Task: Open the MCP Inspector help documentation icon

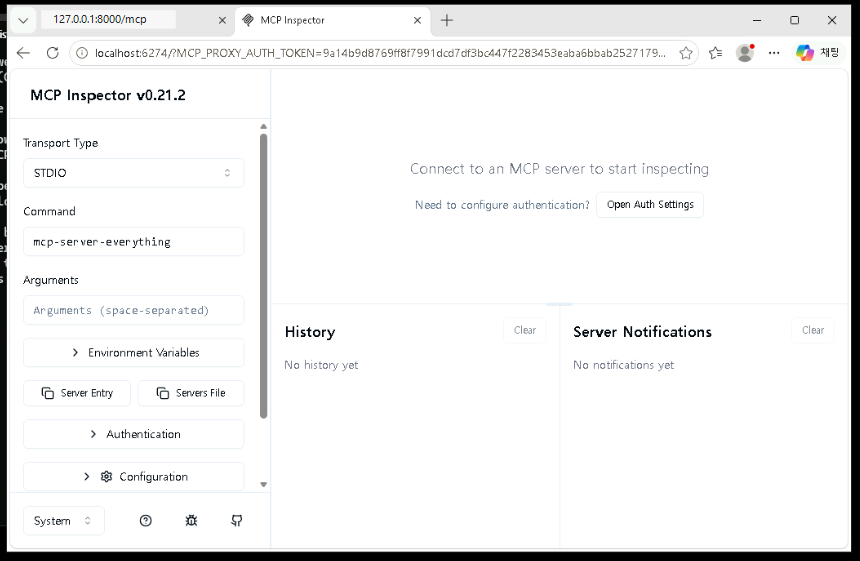Action: click(145, 520)
